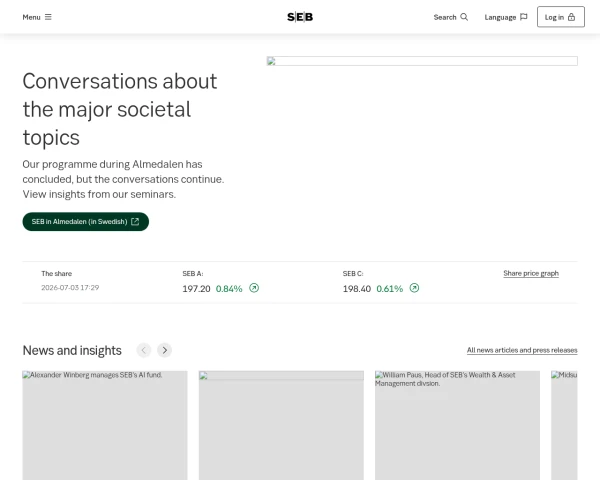This screenshot has height=480, width=600.
Task: Click the SEB C price 198.40
Action: (357, 289)
